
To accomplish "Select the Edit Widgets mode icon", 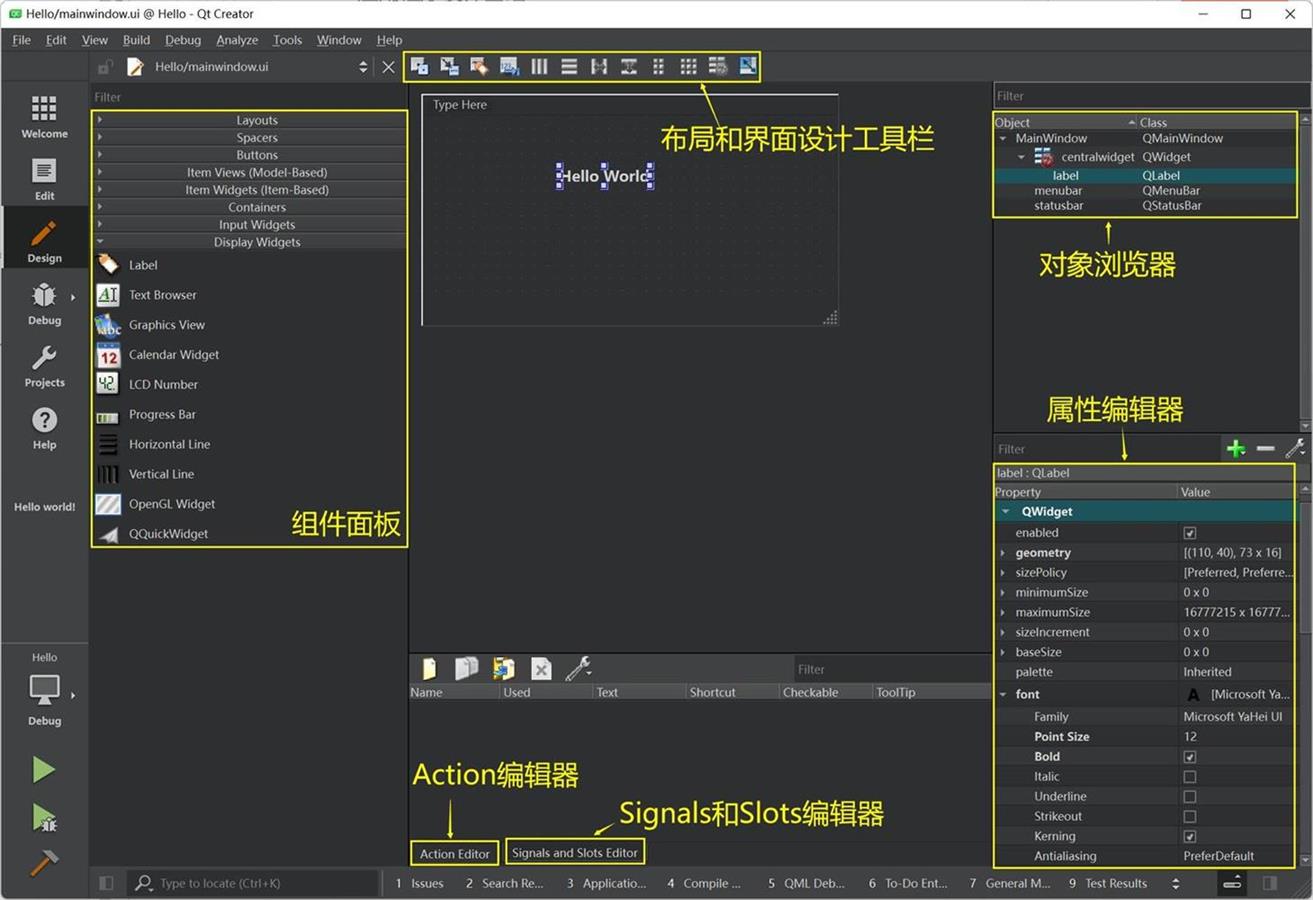I will point(419,66).
